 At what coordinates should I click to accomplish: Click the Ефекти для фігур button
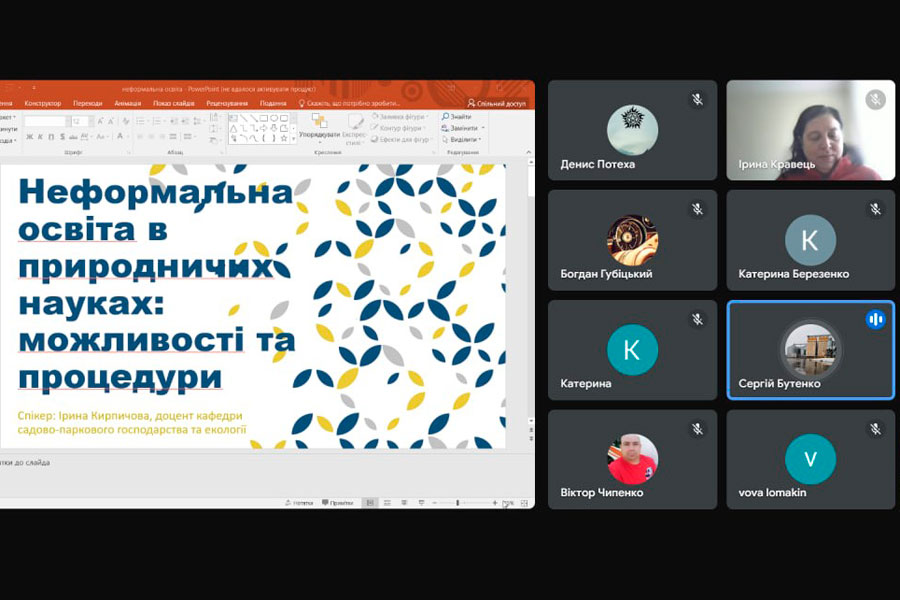pos(401,140)
